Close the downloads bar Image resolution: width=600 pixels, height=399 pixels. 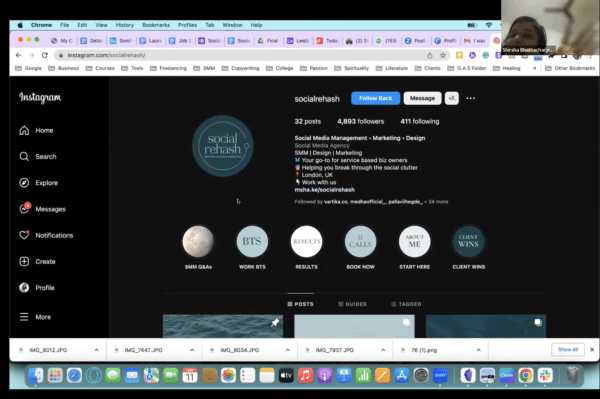592,350
